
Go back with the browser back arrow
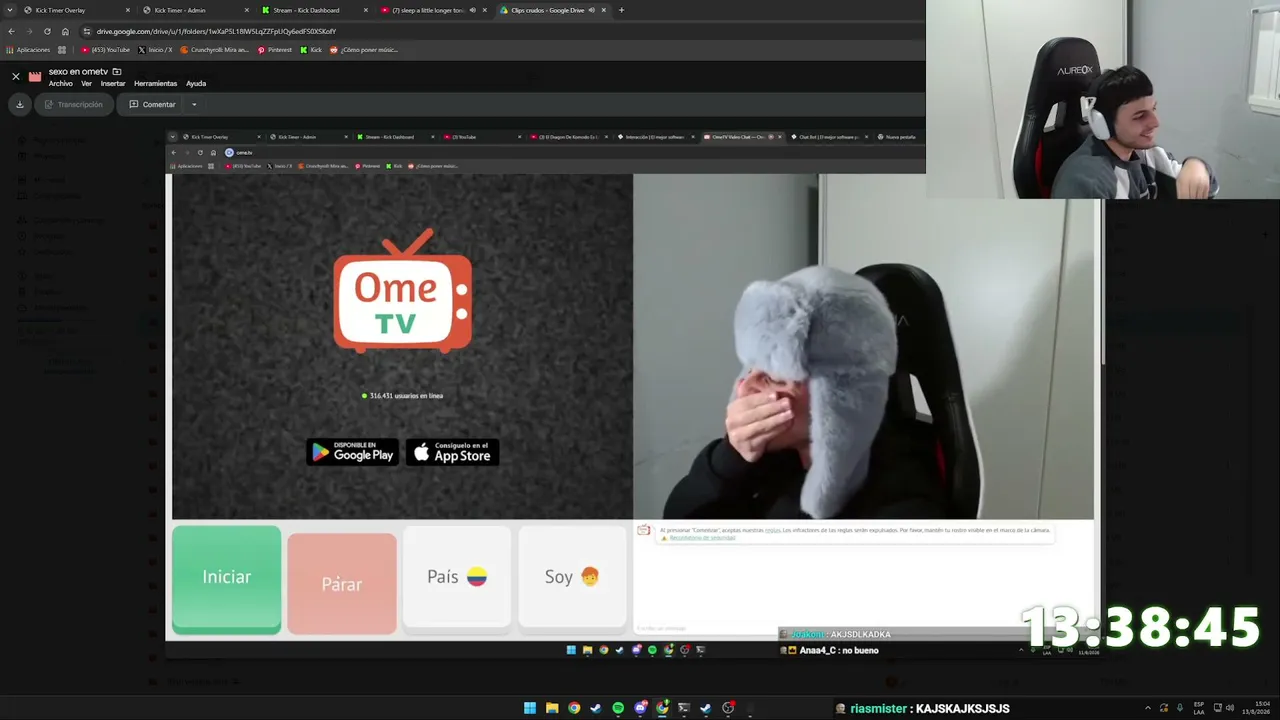click(x=11, y=31)
